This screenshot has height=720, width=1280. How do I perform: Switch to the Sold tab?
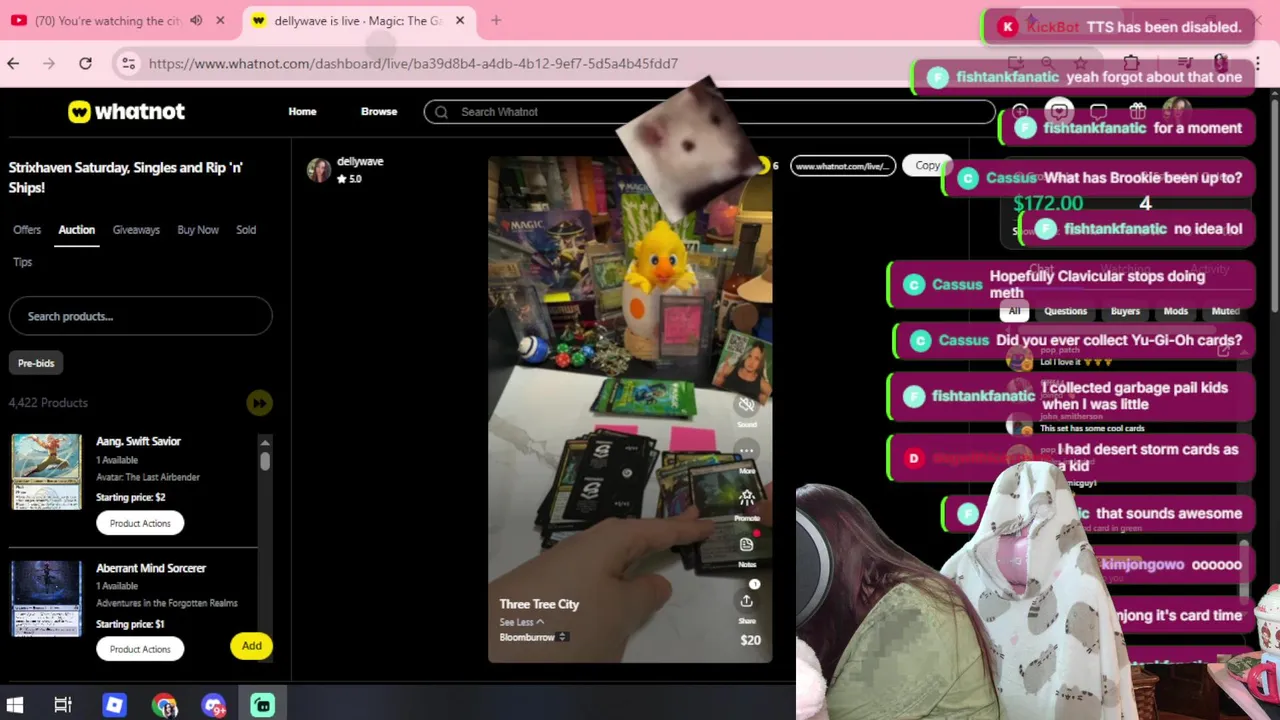tap(246, 230)
